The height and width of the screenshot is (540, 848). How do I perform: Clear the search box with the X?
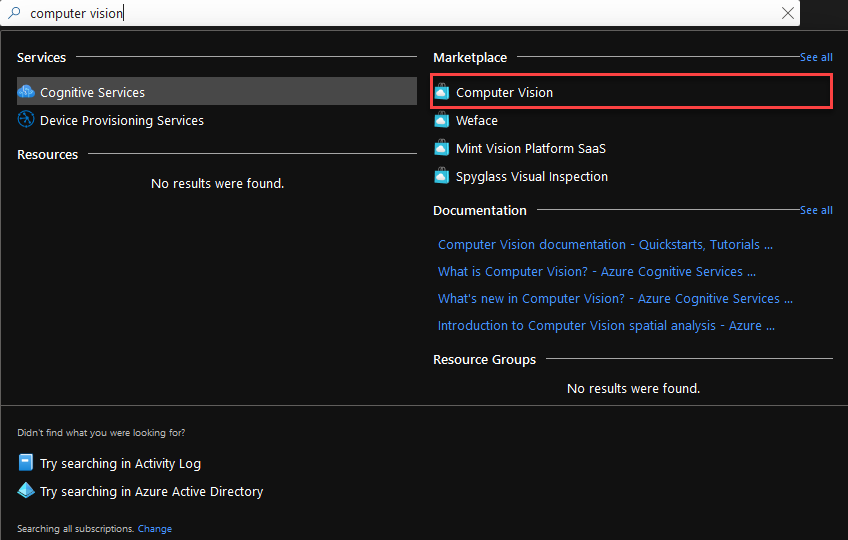tap(788, 13)
